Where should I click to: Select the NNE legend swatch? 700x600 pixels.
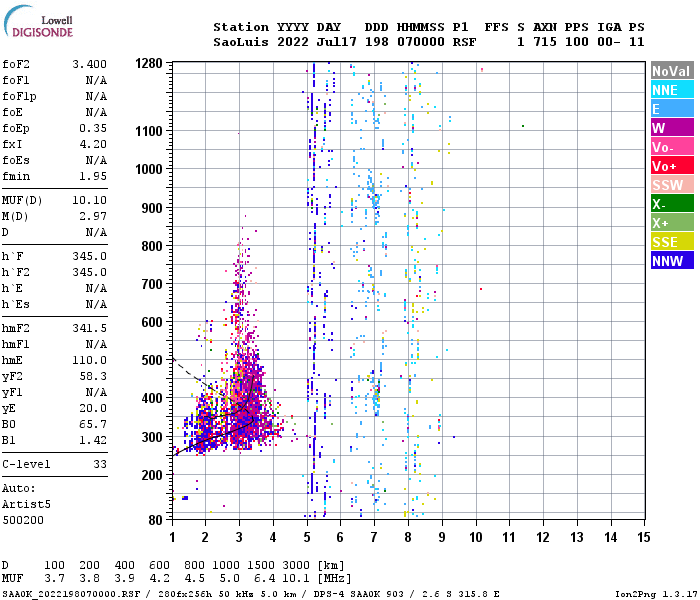[672, 90]
